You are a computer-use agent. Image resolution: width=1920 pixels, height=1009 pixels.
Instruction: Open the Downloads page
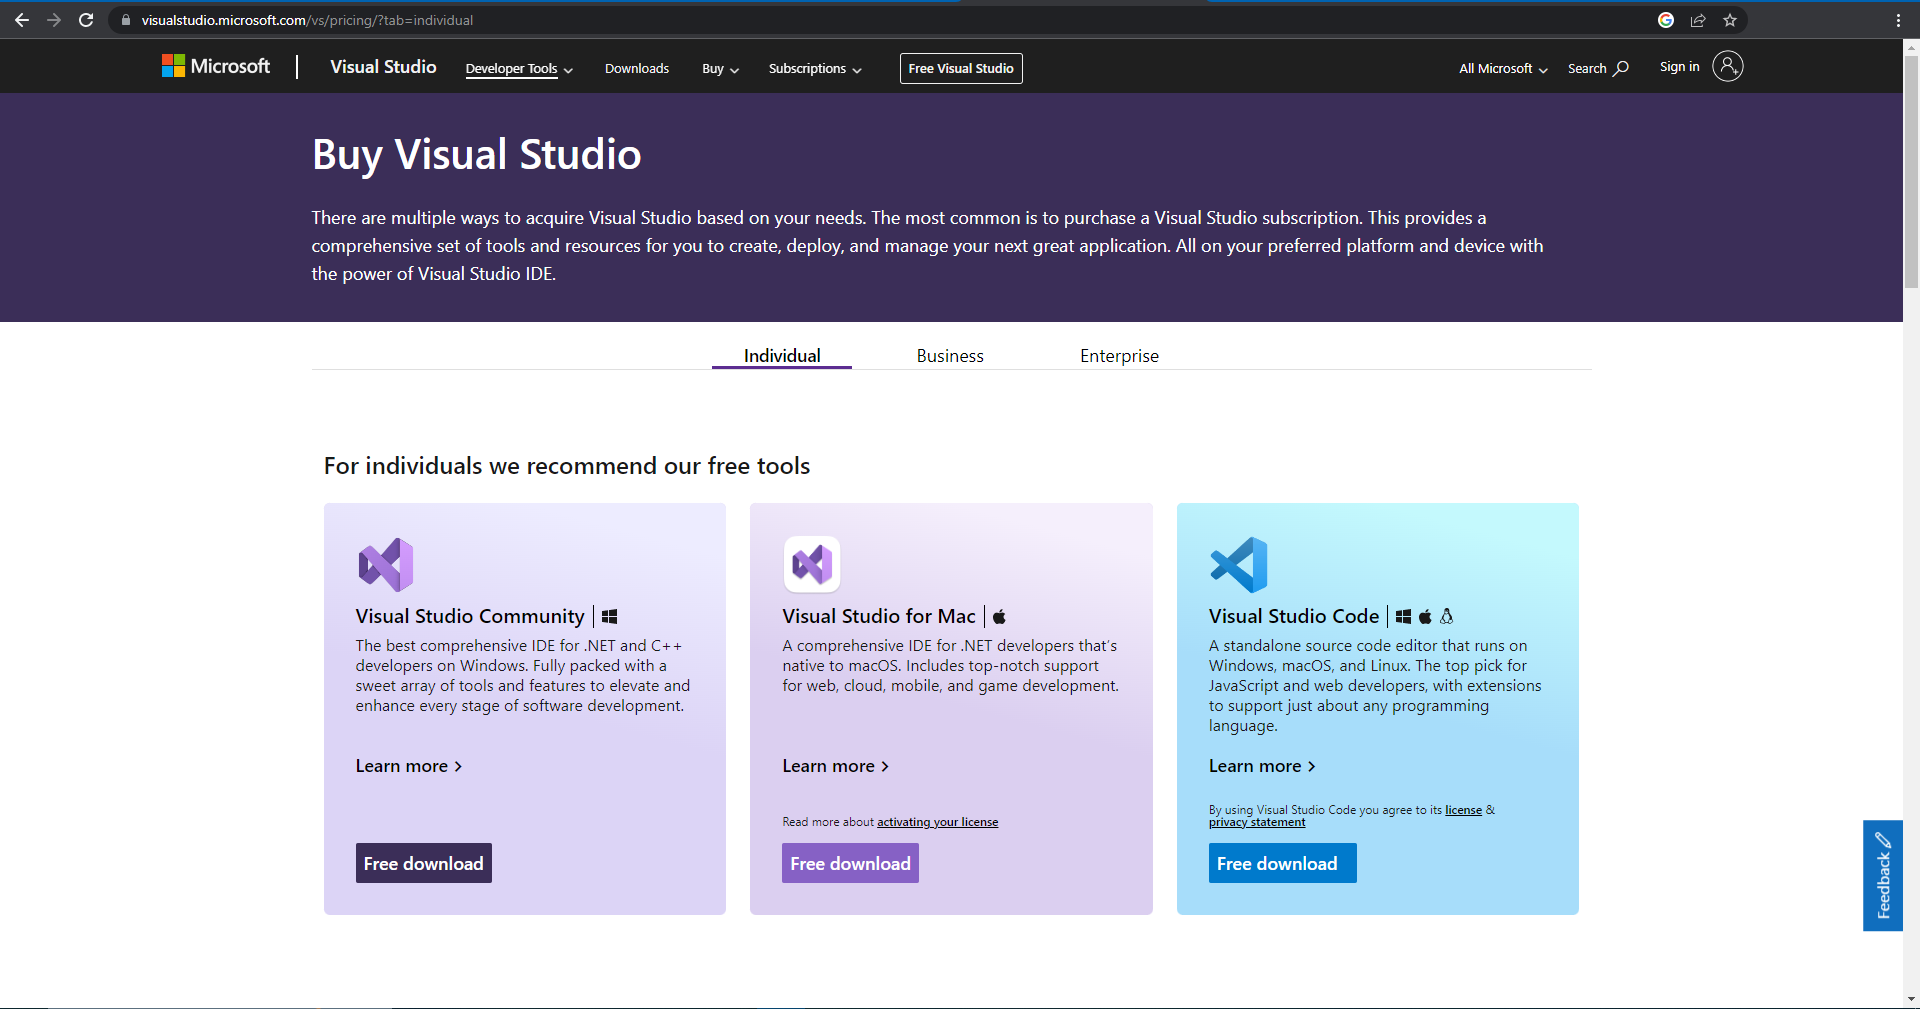click(637, 68)
